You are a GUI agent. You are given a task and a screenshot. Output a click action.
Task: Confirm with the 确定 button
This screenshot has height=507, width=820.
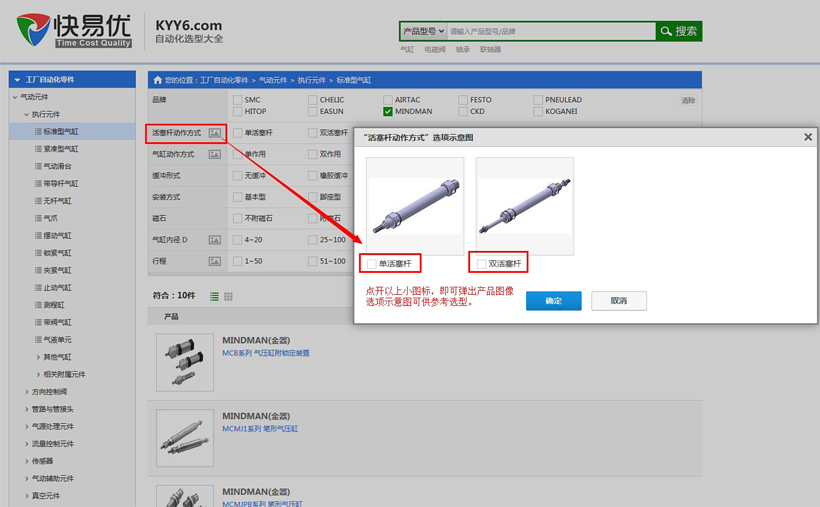553,301
